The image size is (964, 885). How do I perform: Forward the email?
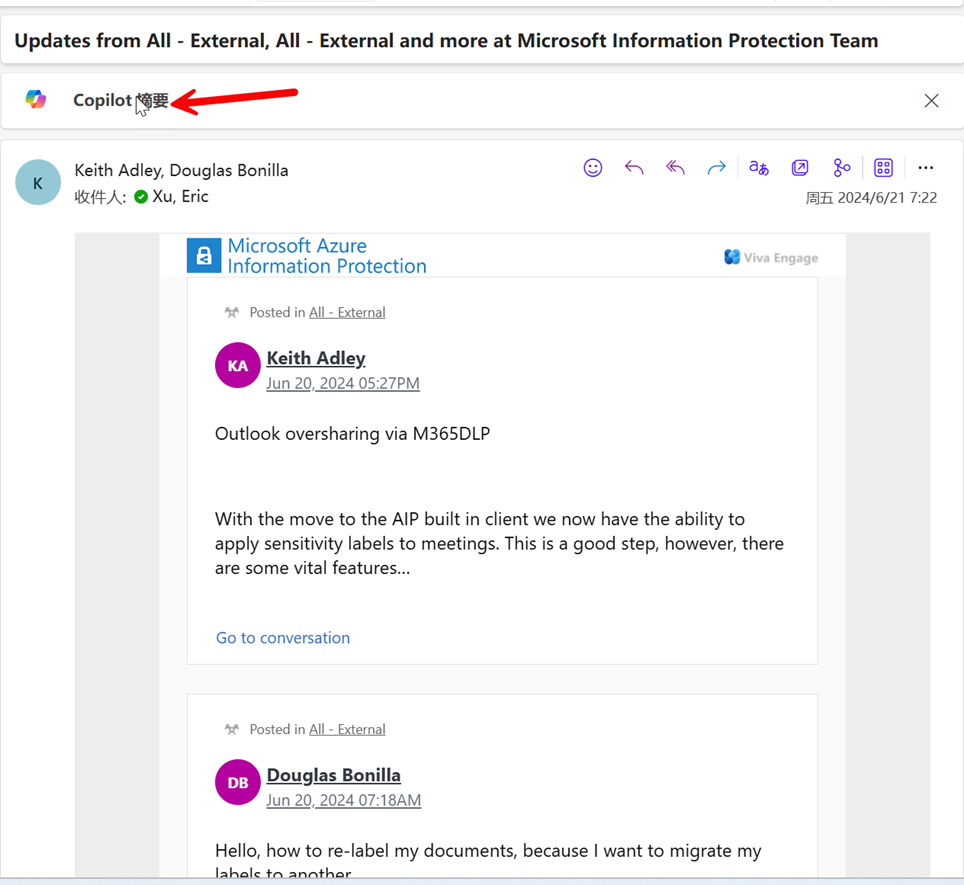[x=716, y=168]
